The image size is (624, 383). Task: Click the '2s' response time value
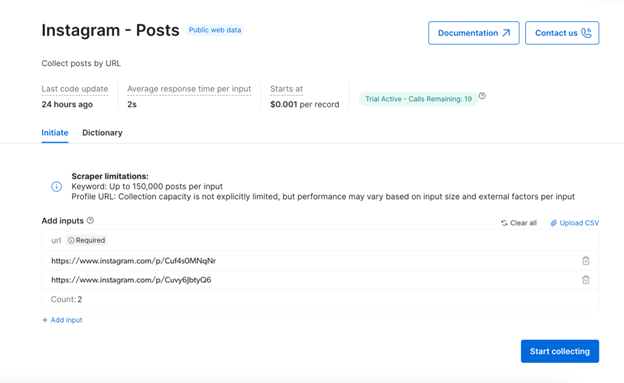click(x=132, y=104)
